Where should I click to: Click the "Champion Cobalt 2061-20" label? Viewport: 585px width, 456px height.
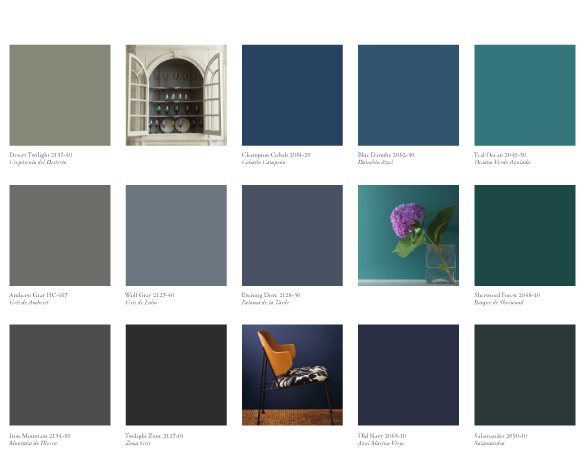point(276,154)
